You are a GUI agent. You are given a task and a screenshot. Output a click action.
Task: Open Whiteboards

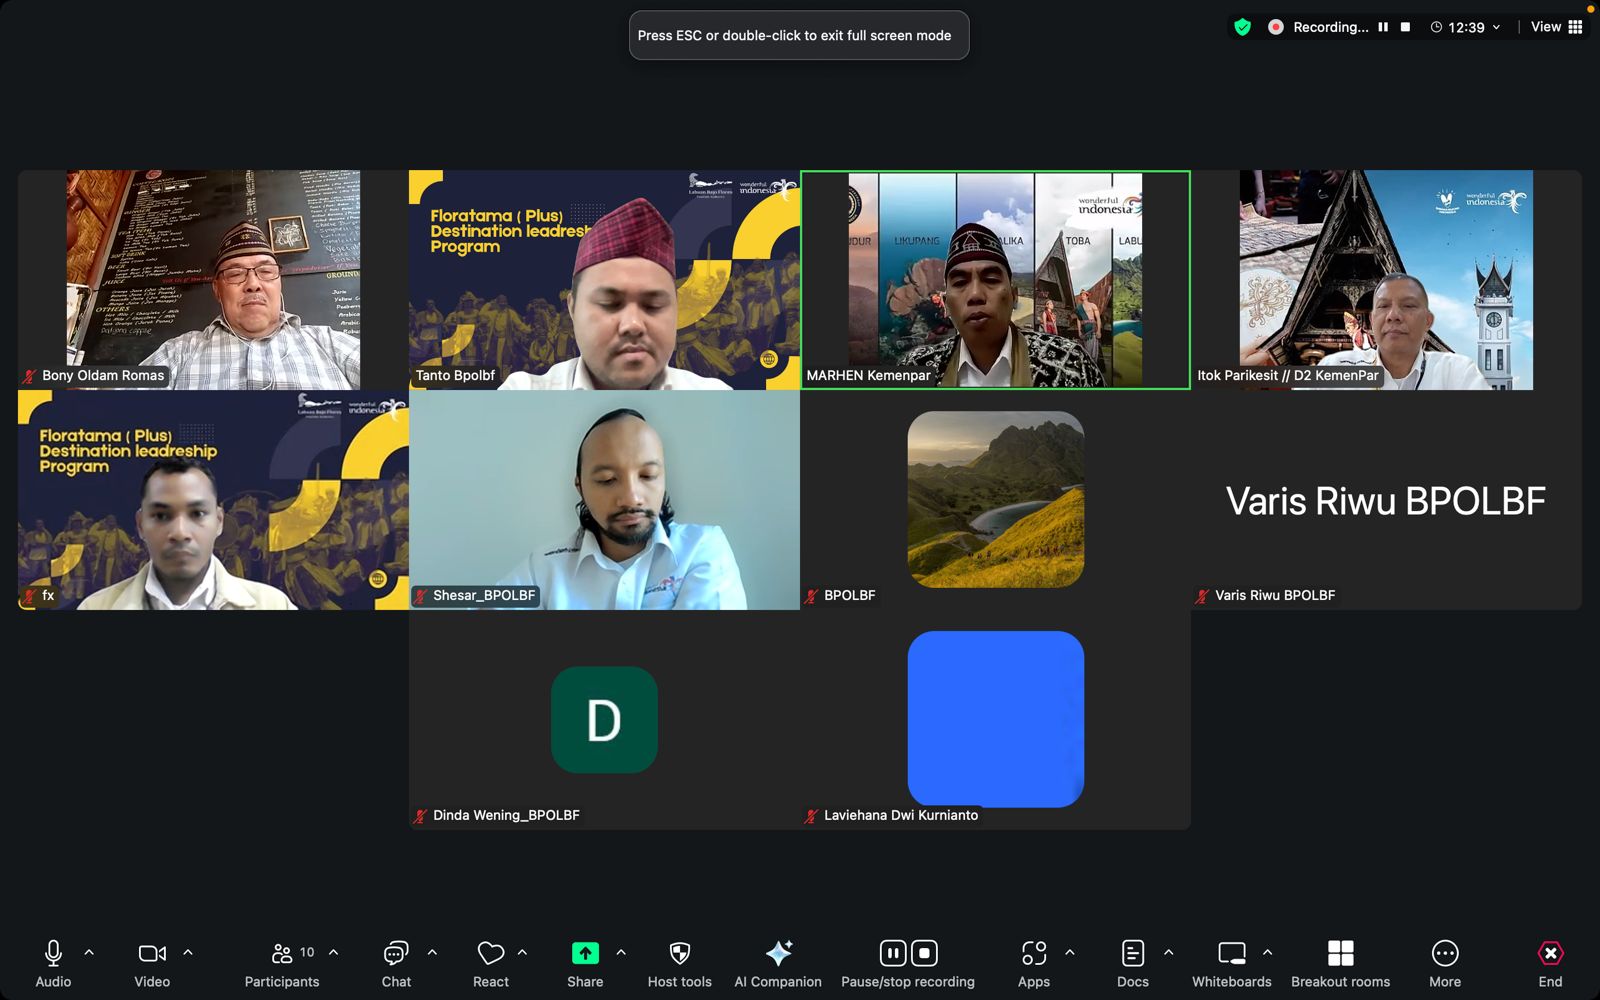pyautogui.click(x=1232, y=964)
